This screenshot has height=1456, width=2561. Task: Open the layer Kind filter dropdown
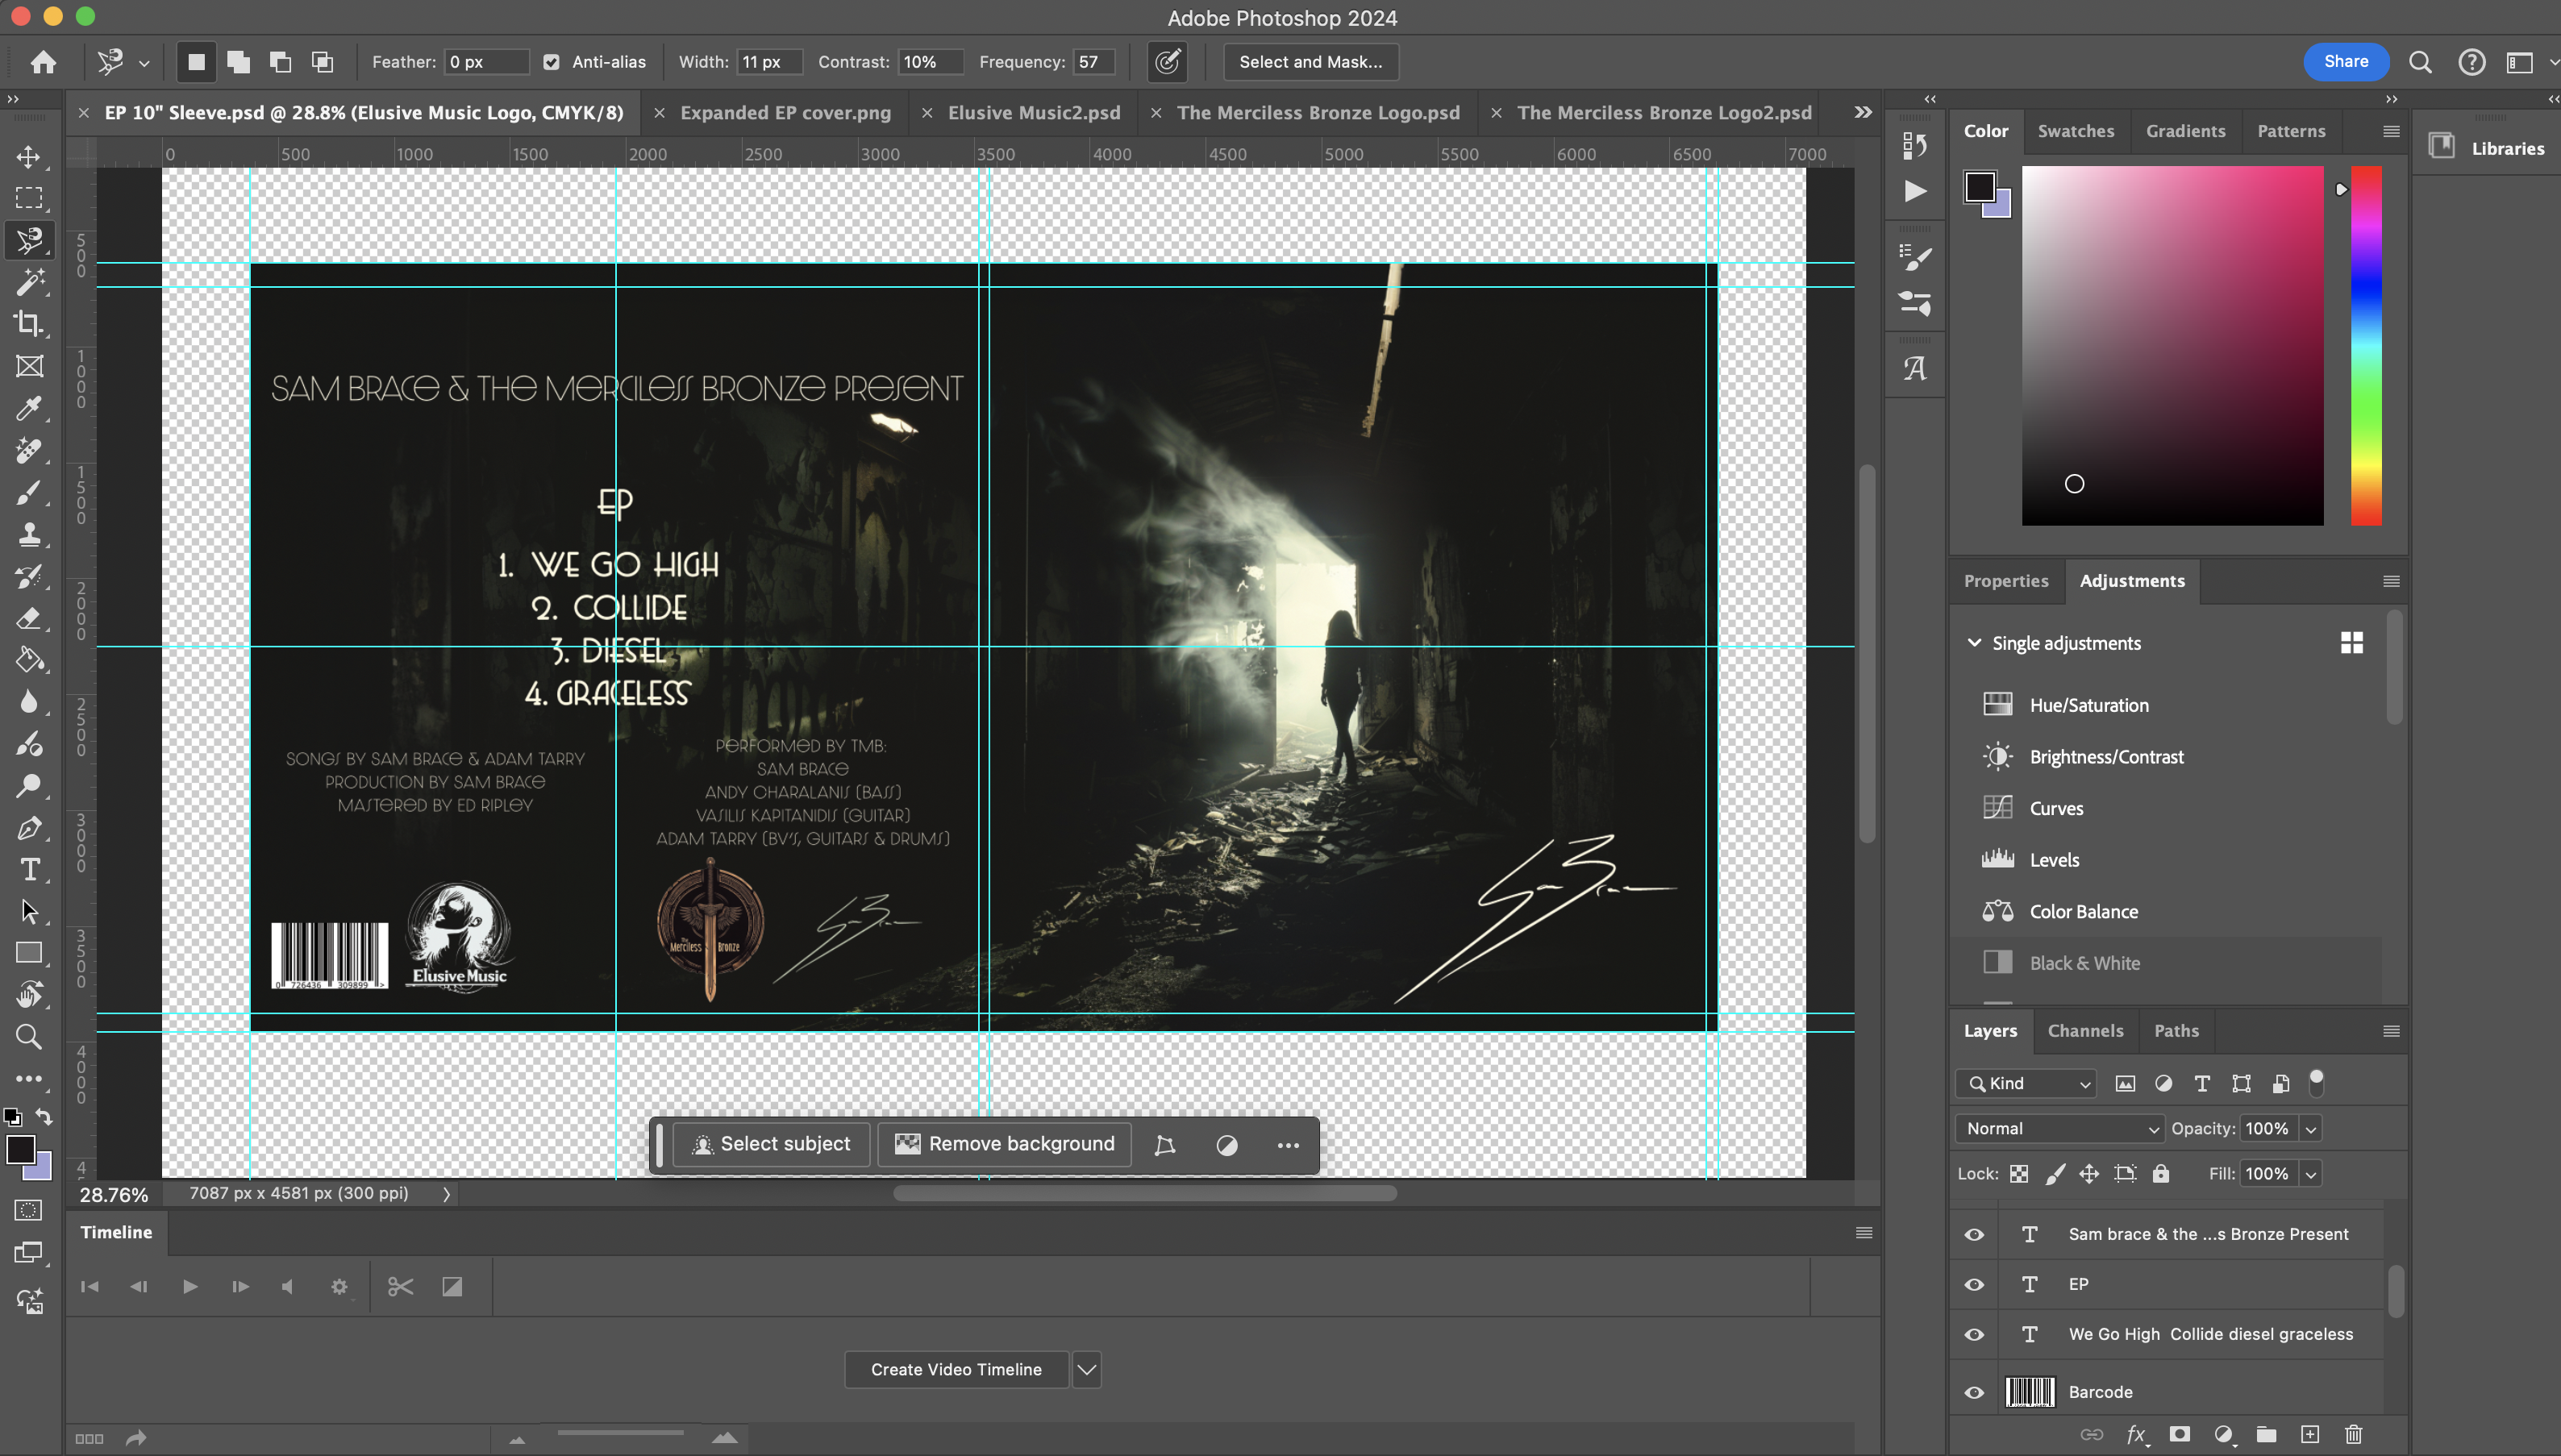click(2026, 1083)
